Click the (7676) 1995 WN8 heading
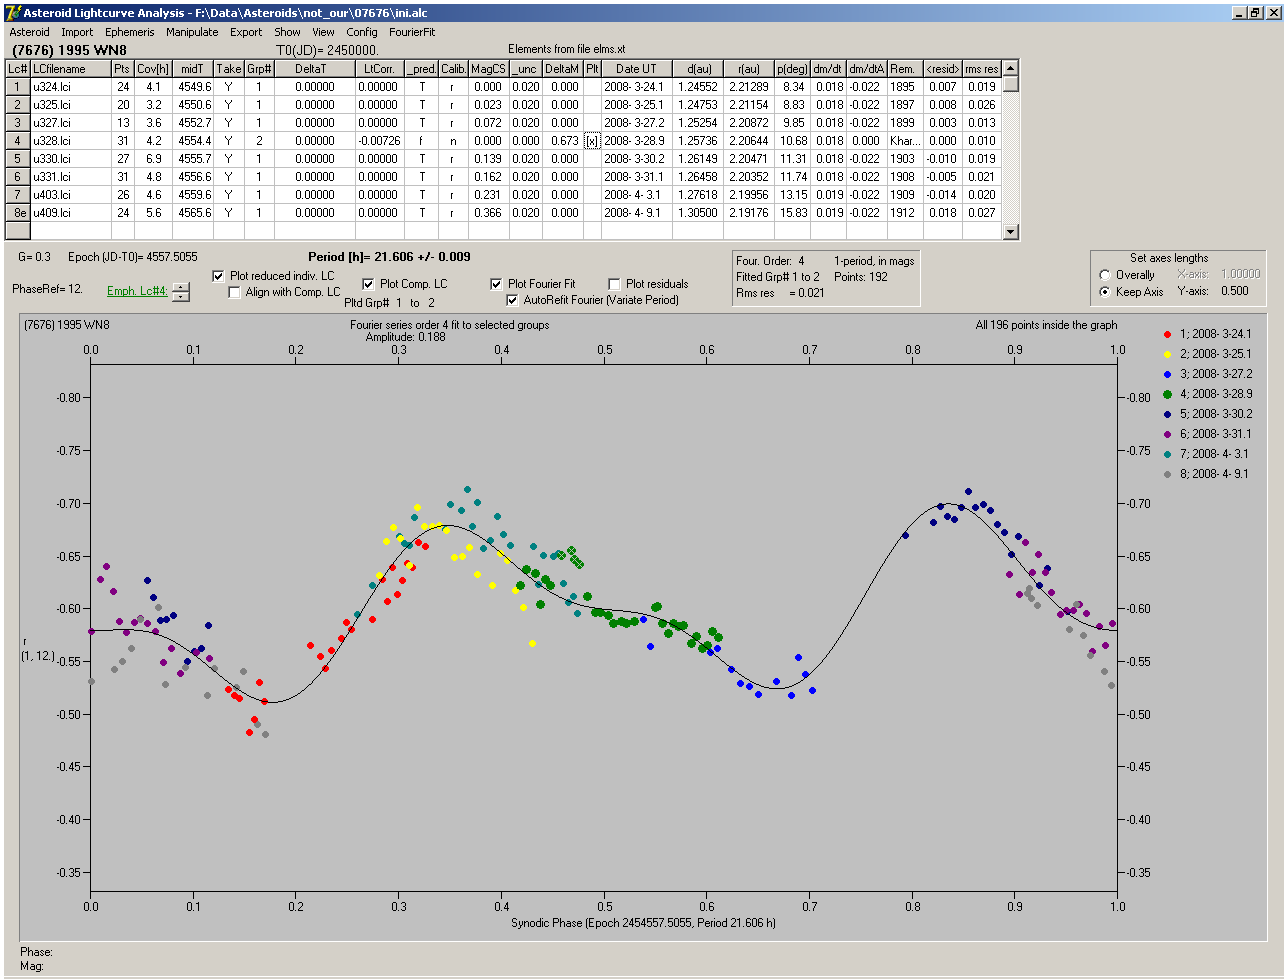This screenshot has height=979, width=1288. (x=69, y=49)
